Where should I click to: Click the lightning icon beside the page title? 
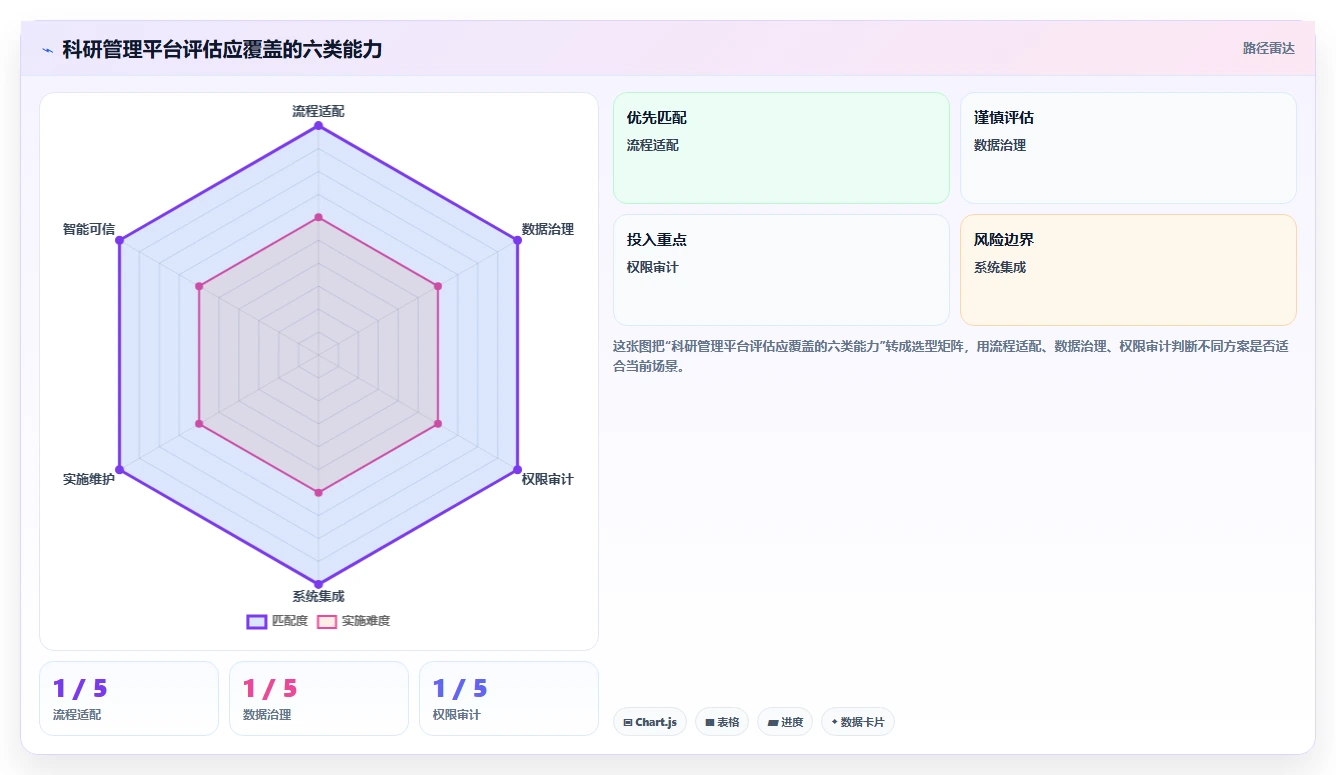pos(47,50)
